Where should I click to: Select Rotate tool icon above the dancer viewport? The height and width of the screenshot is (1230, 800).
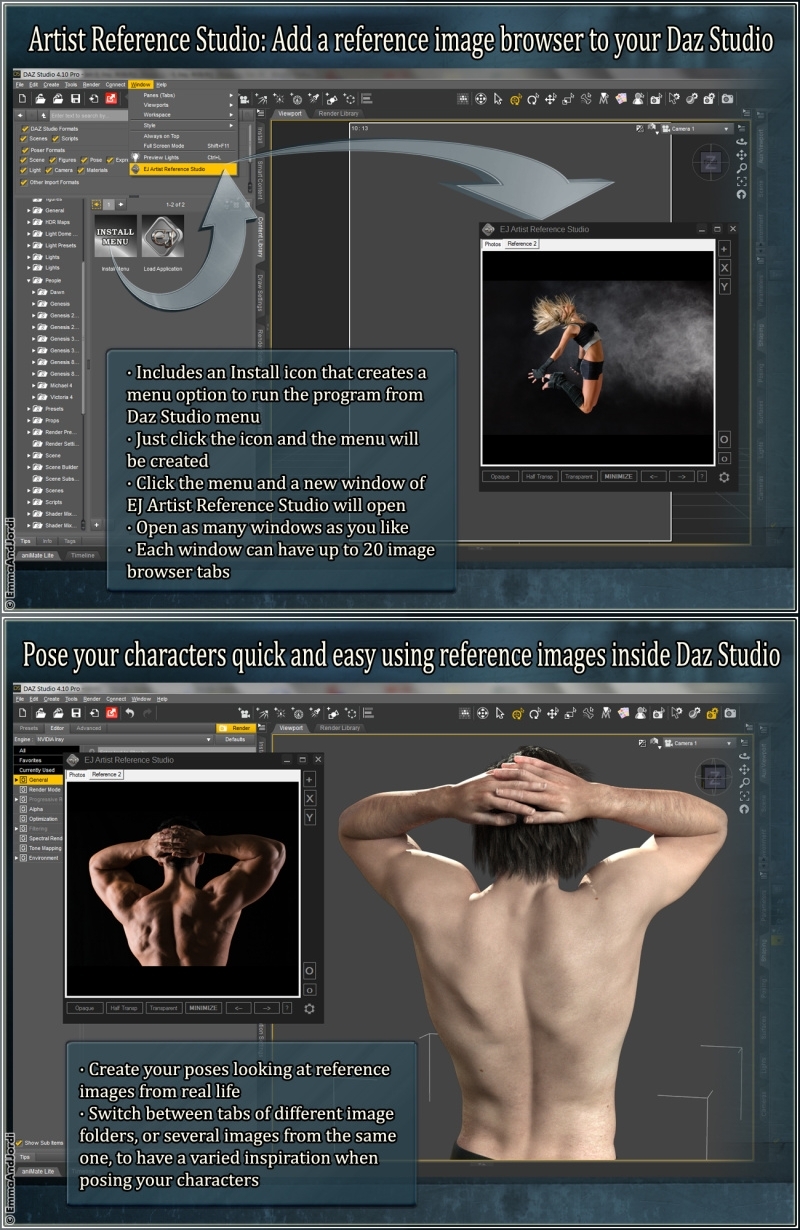coord(533,99)
